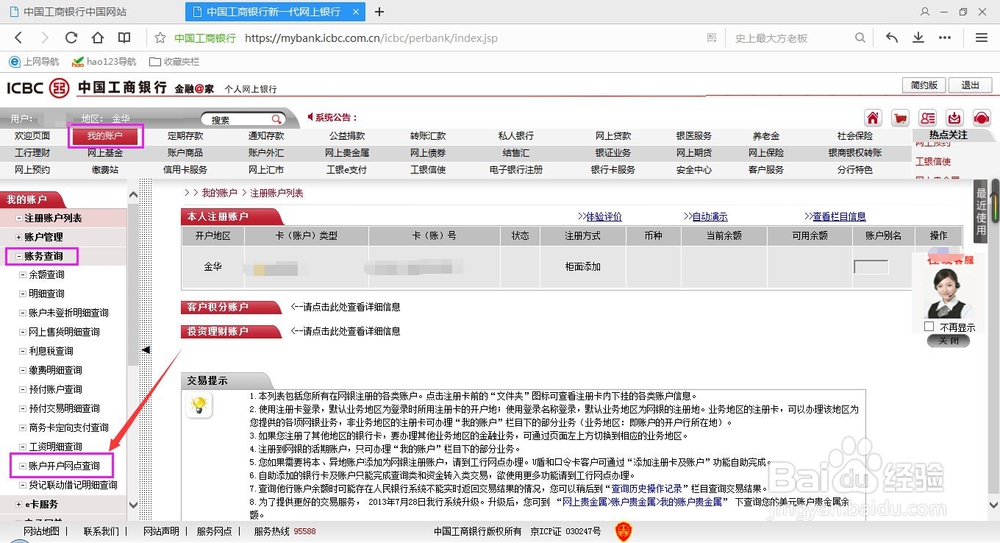Image resolution: width=1000 pixels, height=543 pixels.
Task: Click the red online-service headset icon
Action: point(982,118)
